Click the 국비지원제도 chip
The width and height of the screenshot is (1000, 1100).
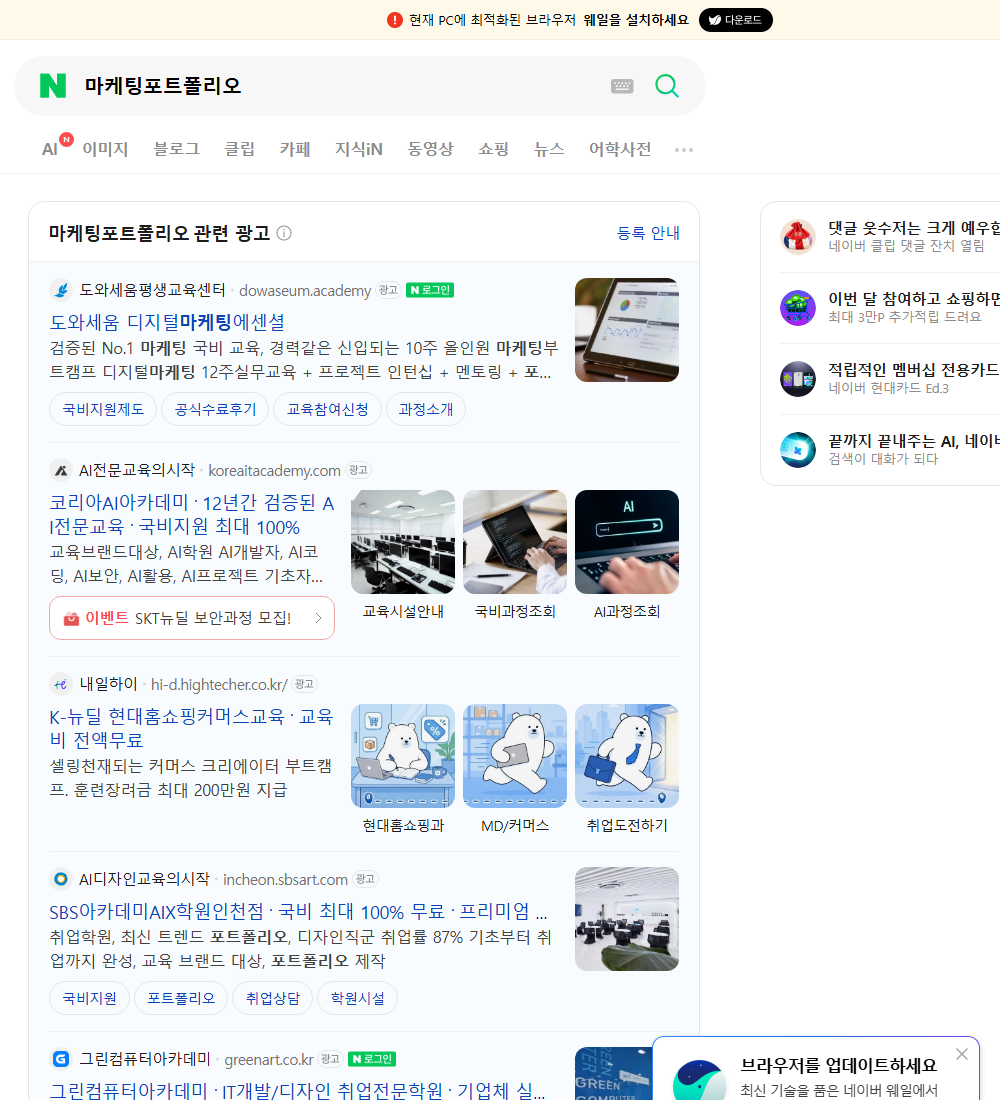click(103, 409)
